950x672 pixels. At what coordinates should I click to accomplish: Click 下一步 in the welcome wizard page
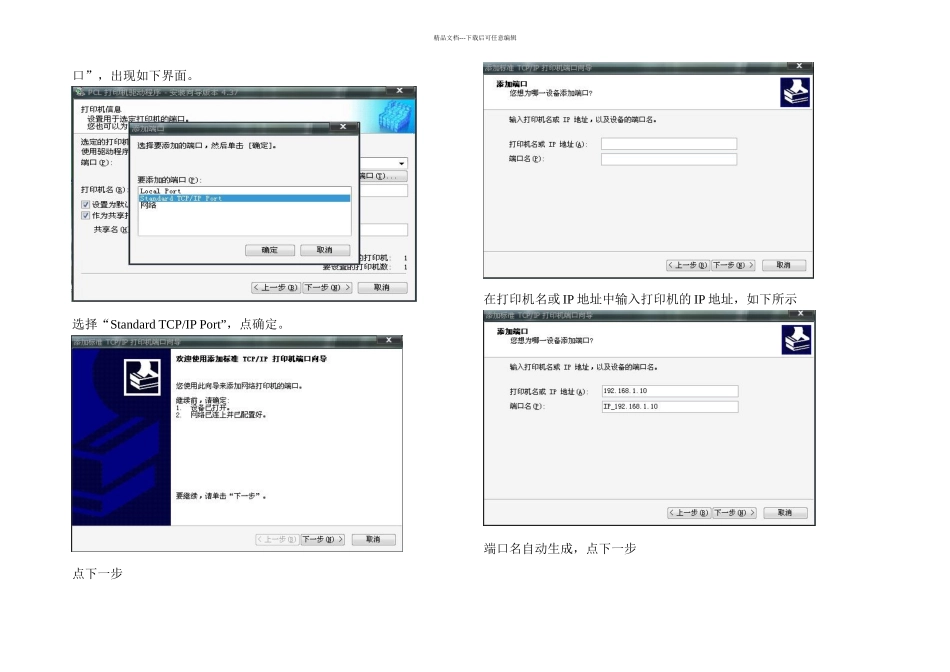(x=323, y=539)
